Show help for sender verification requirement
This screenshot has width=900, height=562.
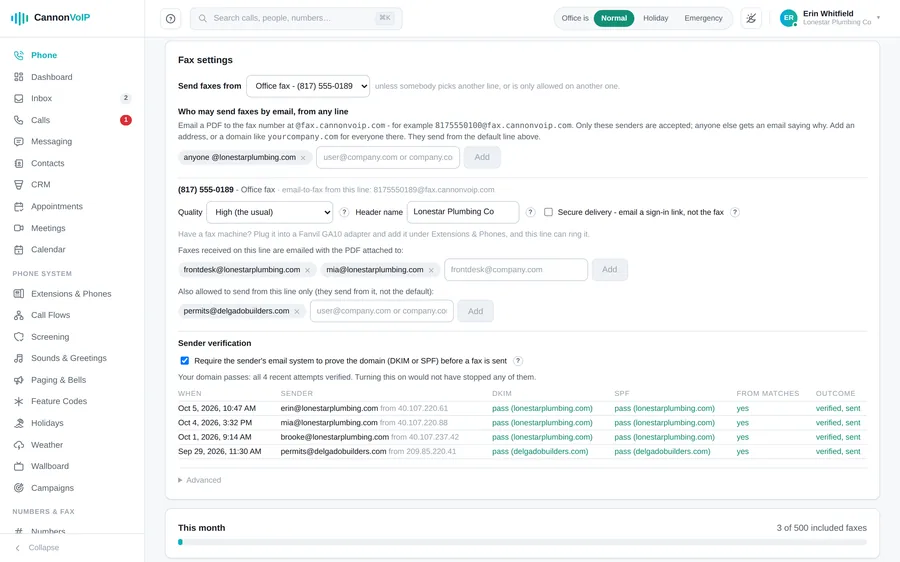click(x=518, y=361)
